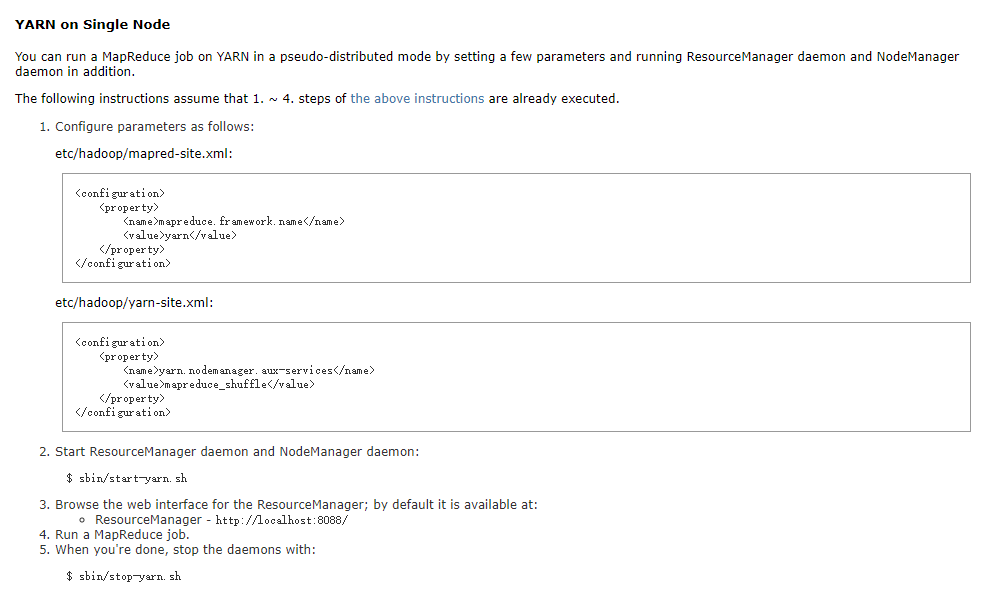
Task: Click the sbin/stop-yarn.sh command
Action: click(123, 576)
